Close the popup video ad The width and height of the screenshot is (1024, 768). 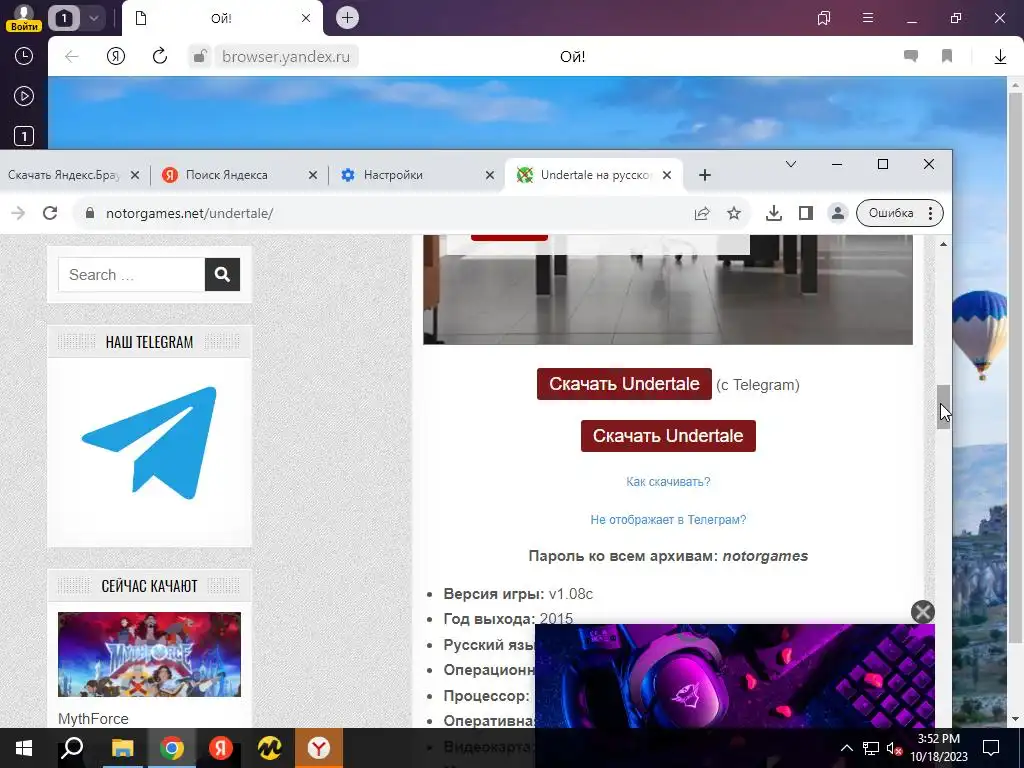click(922, 612)
